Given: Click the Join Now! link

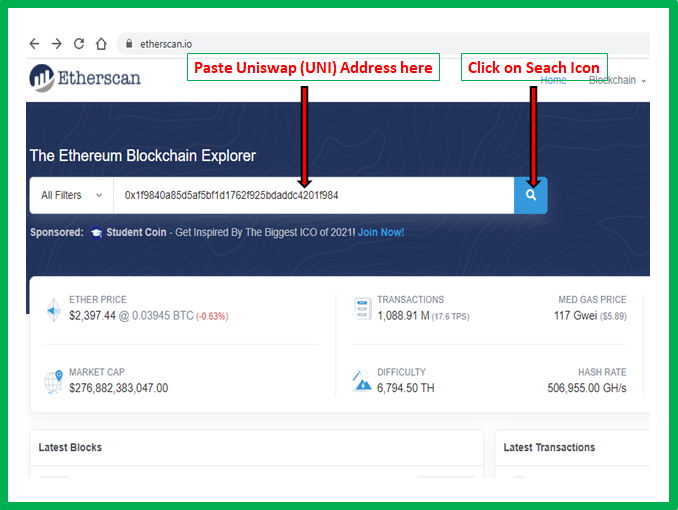Looking at the screenshot, I should pos(381,232).
